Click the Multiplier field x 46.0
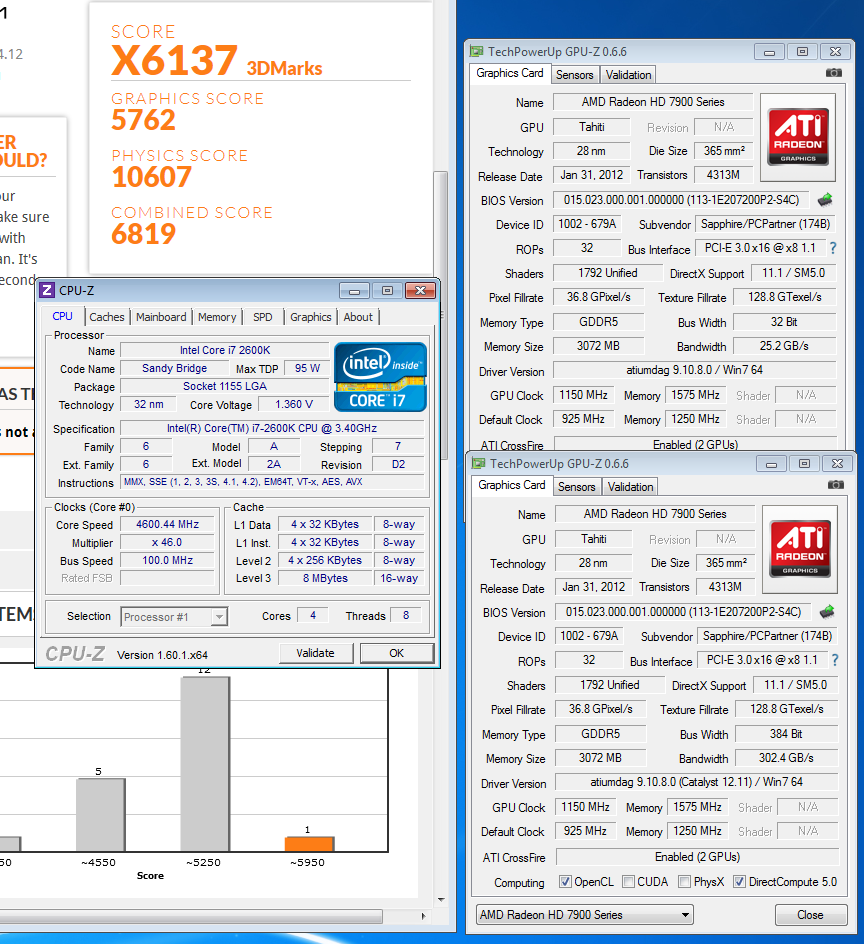 [x=167, y=542]
